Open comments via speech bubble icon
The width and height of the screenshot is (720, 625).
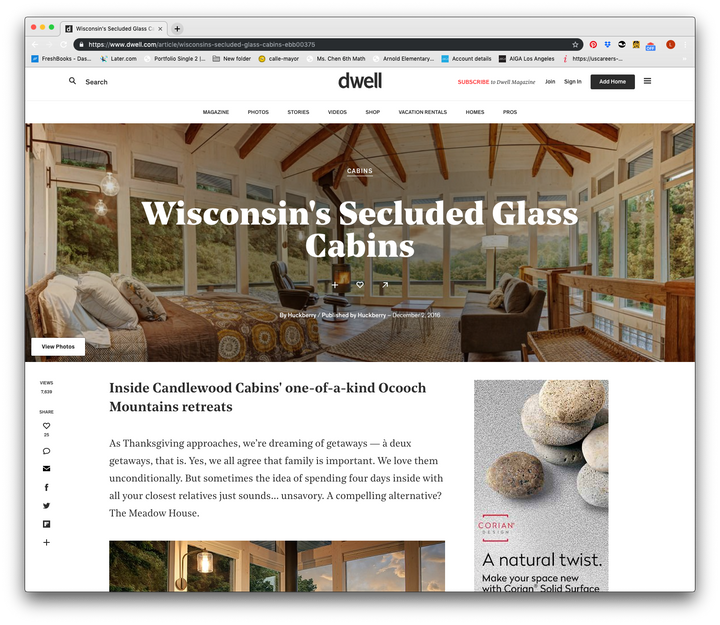point(46,451)
